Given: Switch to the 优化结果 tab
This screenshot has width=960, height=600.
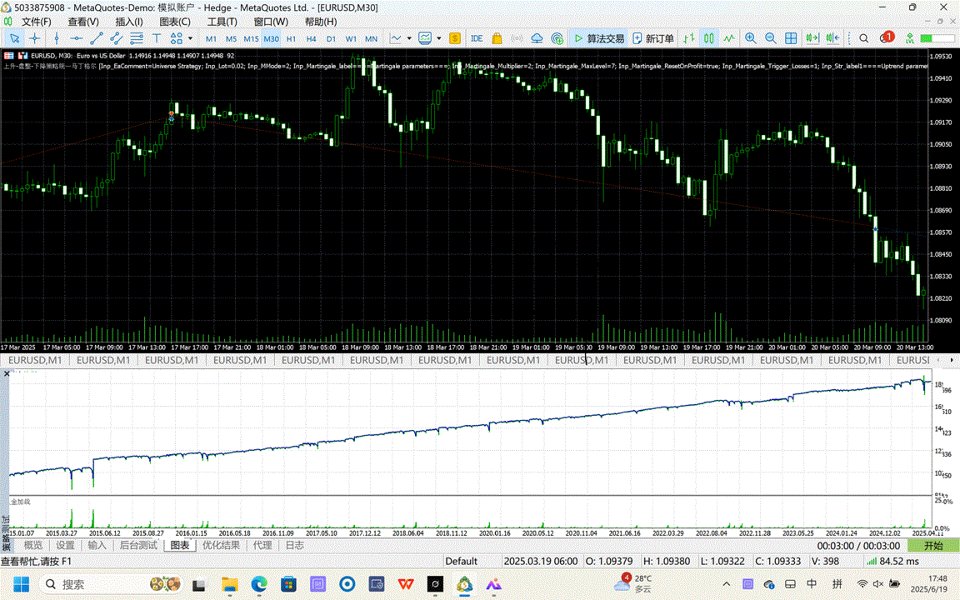Looking at the screenshot, I should pyautogui.click(x=221, y=545).
